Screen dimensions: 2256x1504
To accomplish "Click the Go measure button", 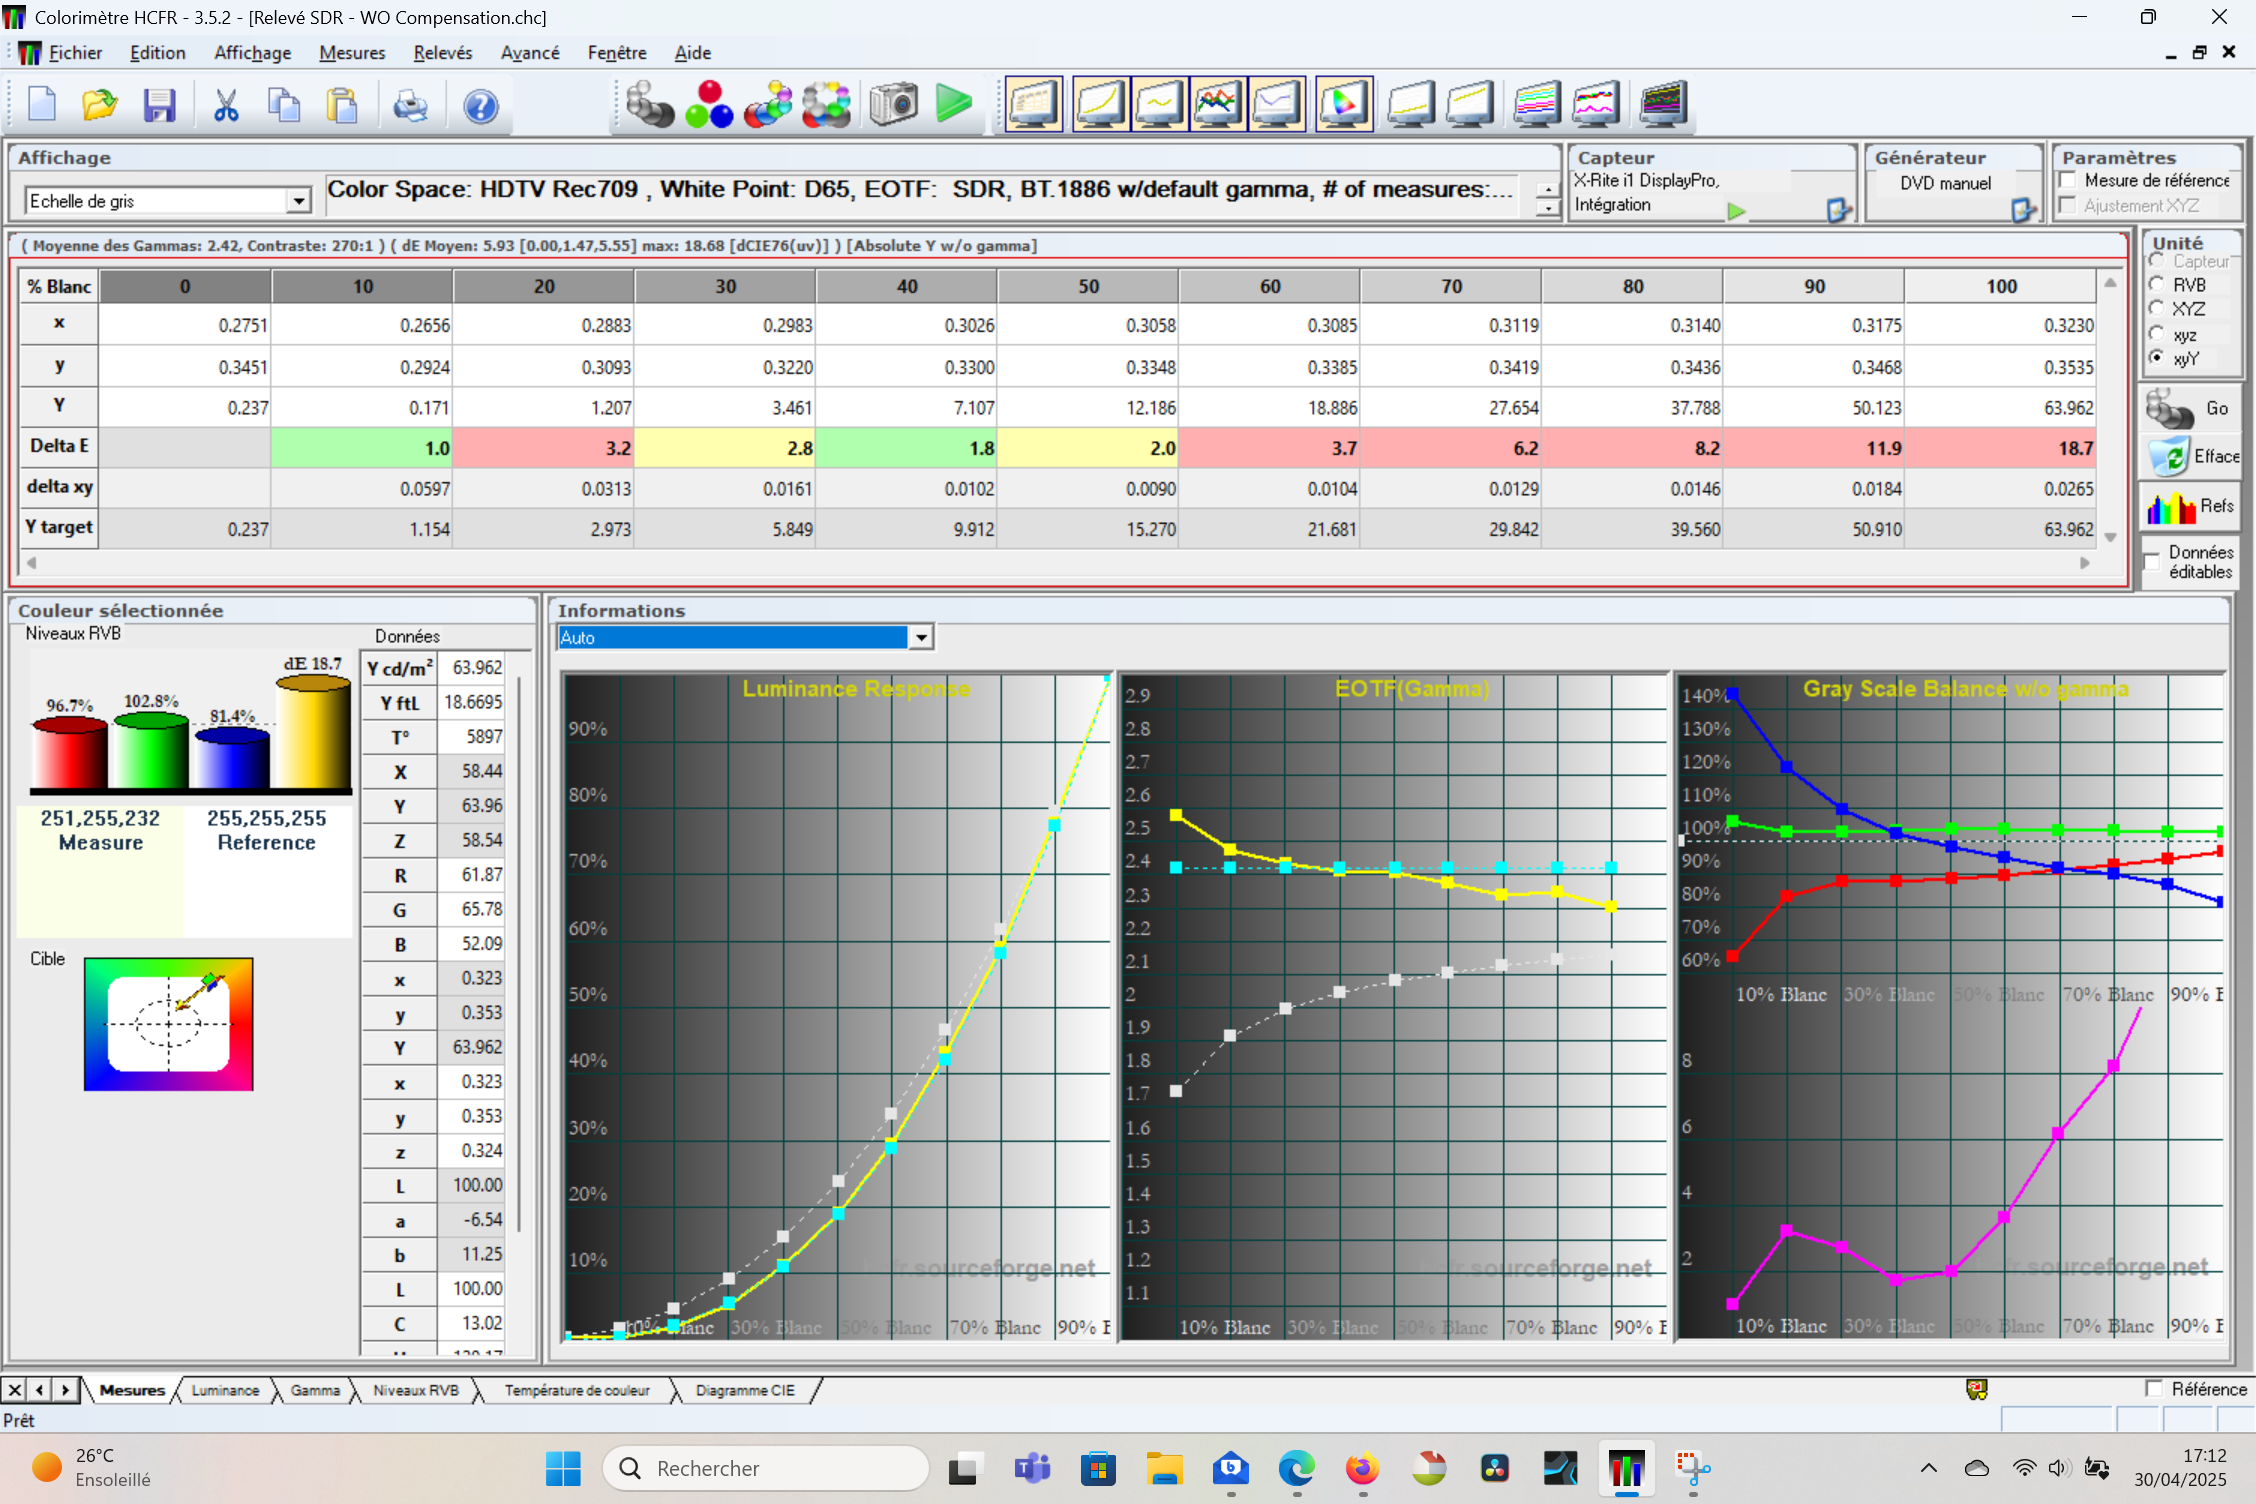I will (x=2189, y=408).
